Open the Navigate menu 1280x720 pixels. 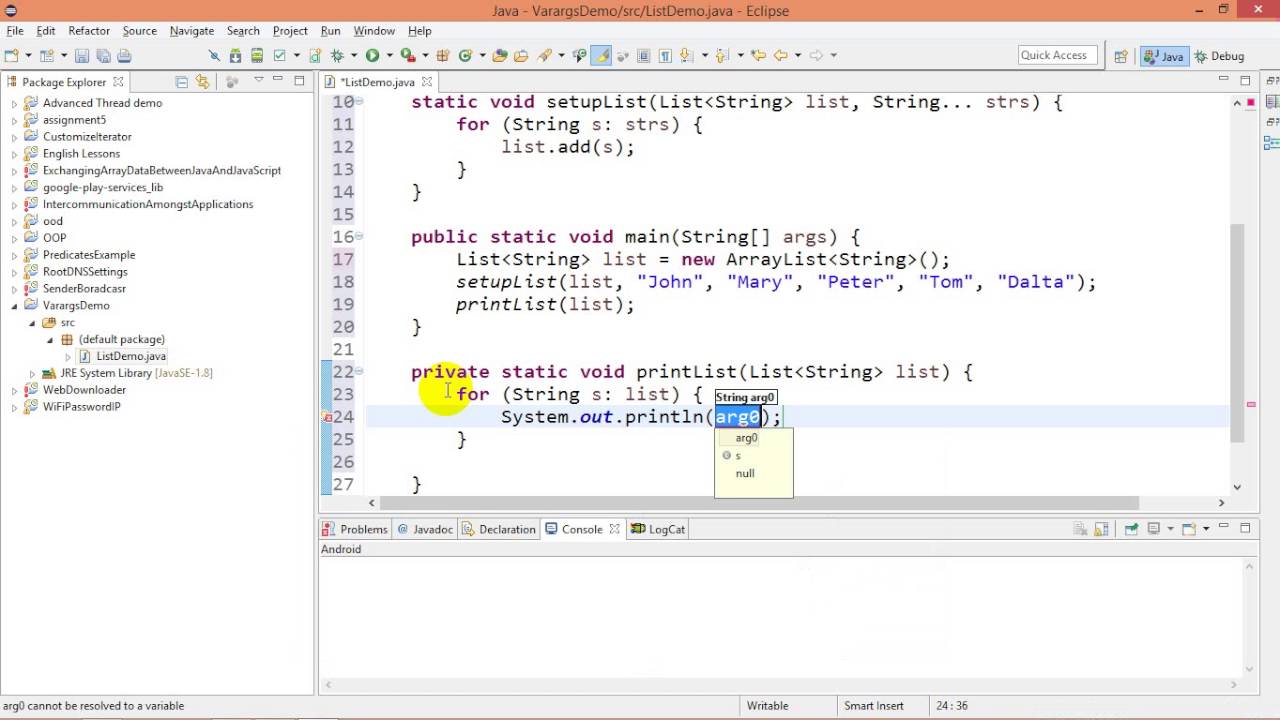coord(192,31)
